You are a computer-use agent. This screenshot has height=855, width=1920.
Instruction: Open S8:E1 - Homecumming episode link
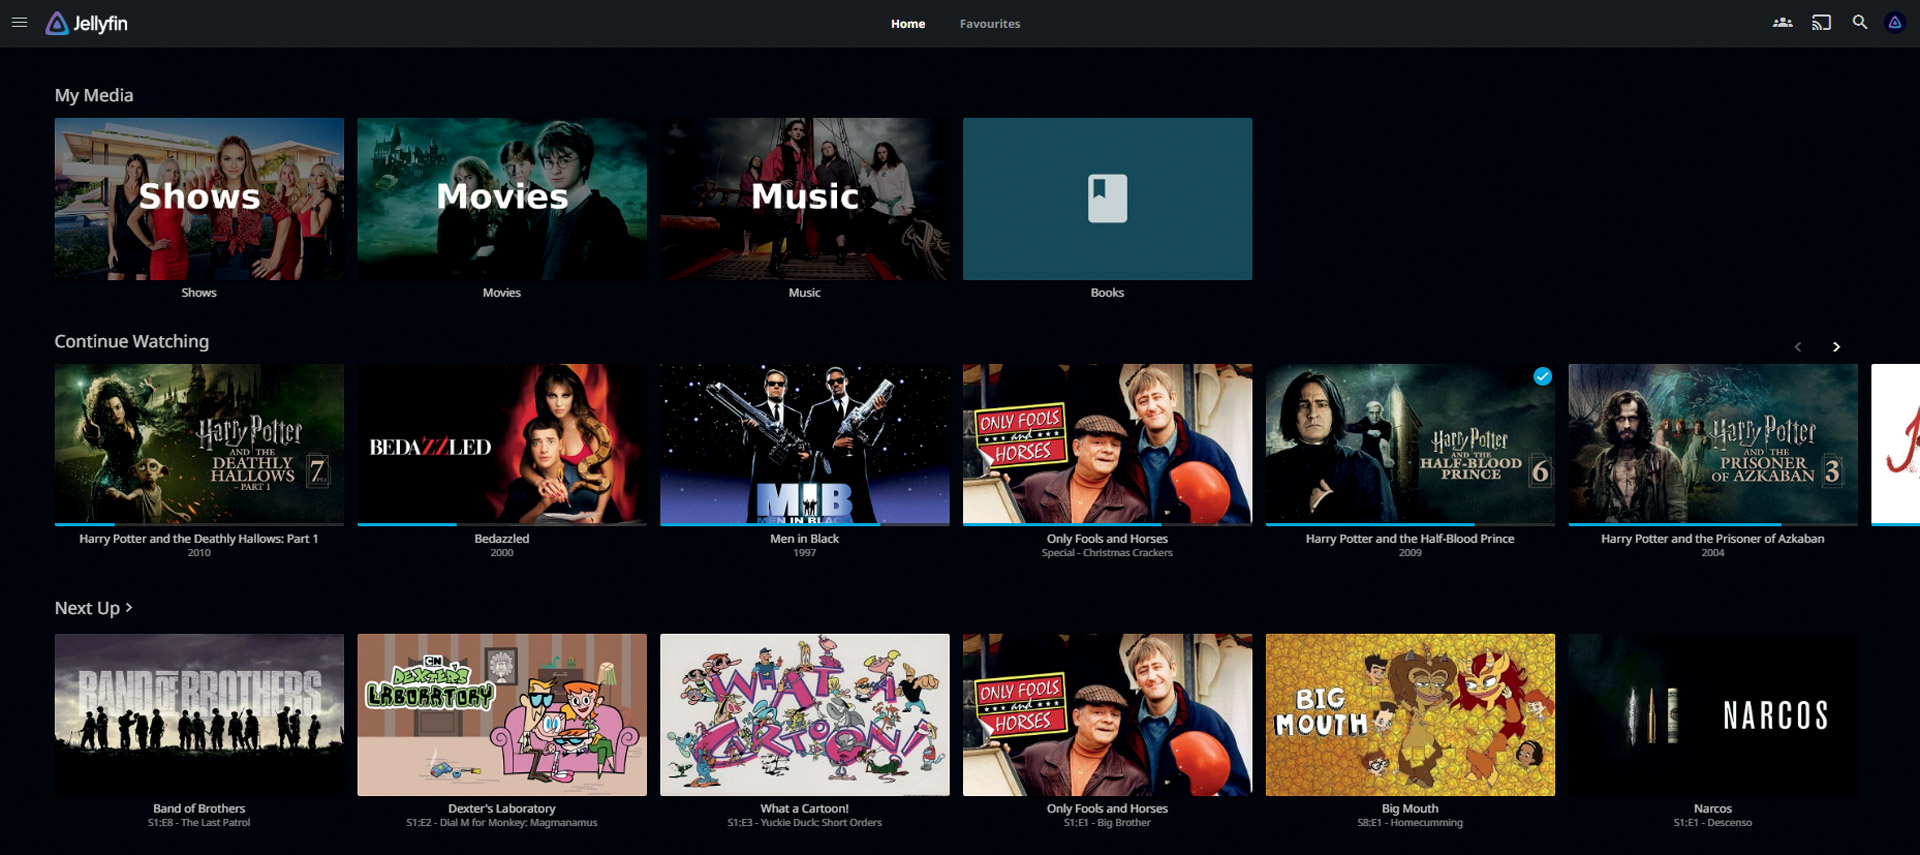point(1410,823)
